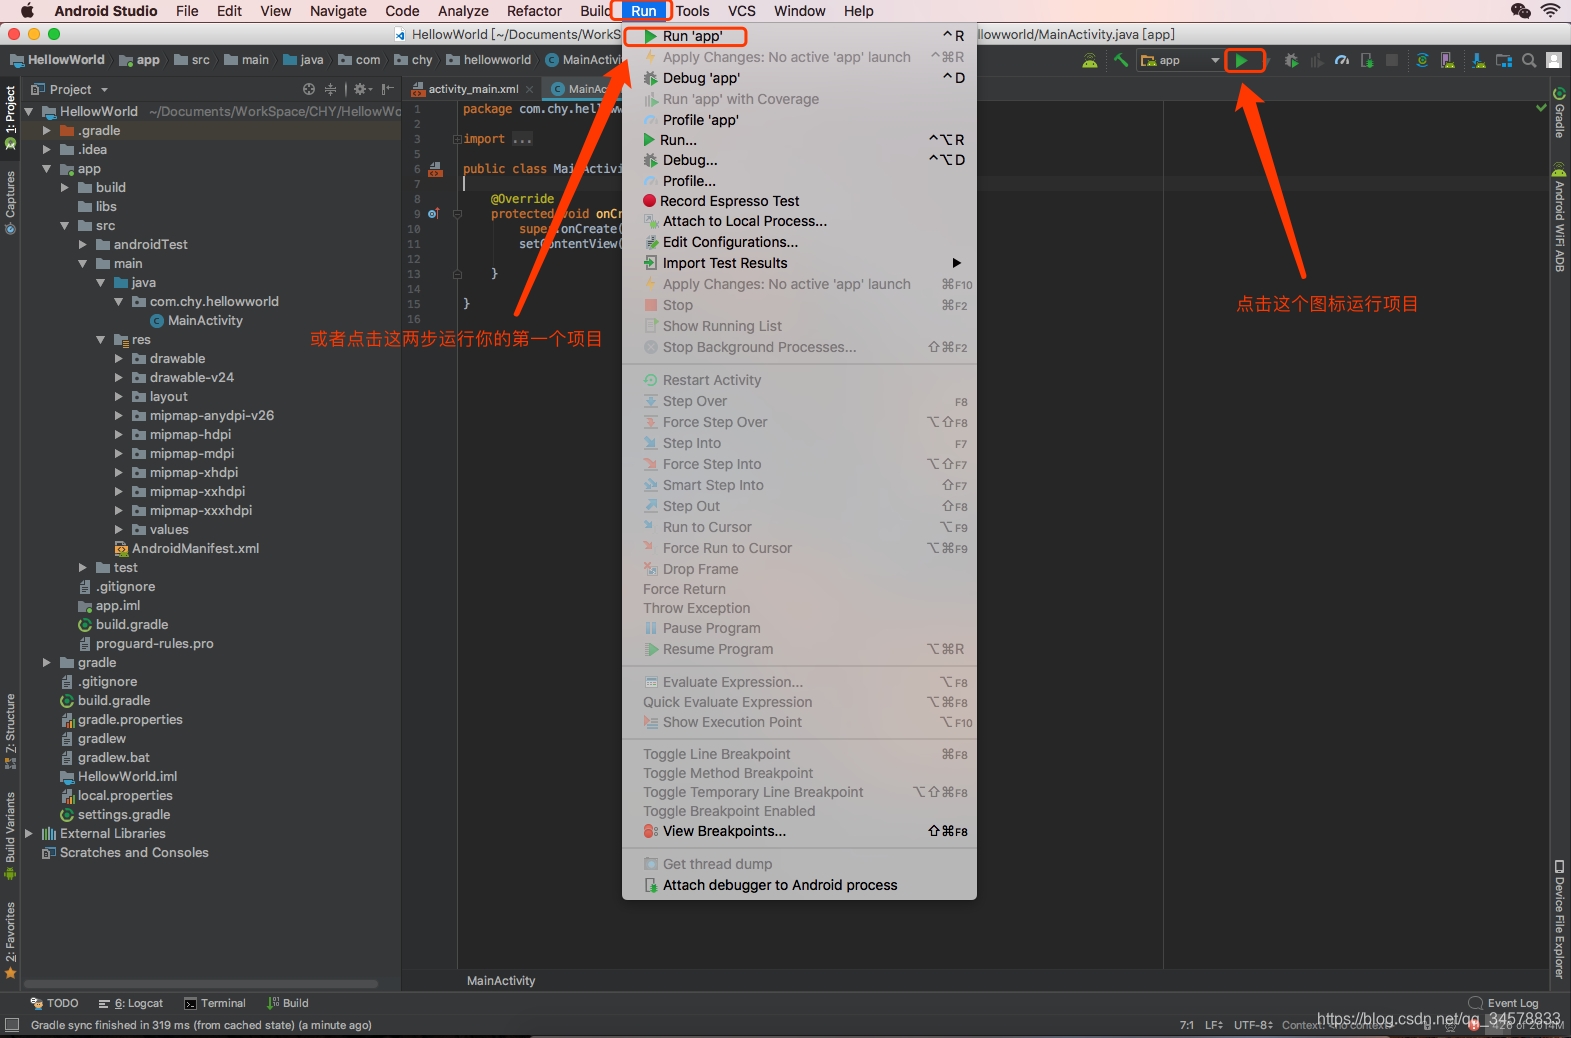1571x1038 pixels.
Task: Expand the .gradle folder in project tree
Action: coord(47,131)
